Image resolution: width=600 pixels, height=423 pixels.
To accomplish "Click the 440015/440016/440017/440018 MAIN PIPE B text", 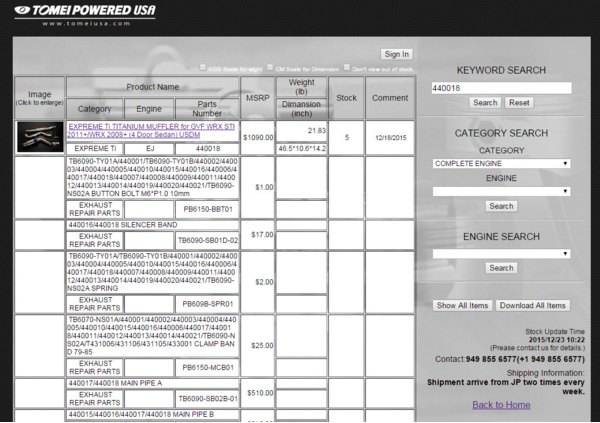I will click(141, 415).
